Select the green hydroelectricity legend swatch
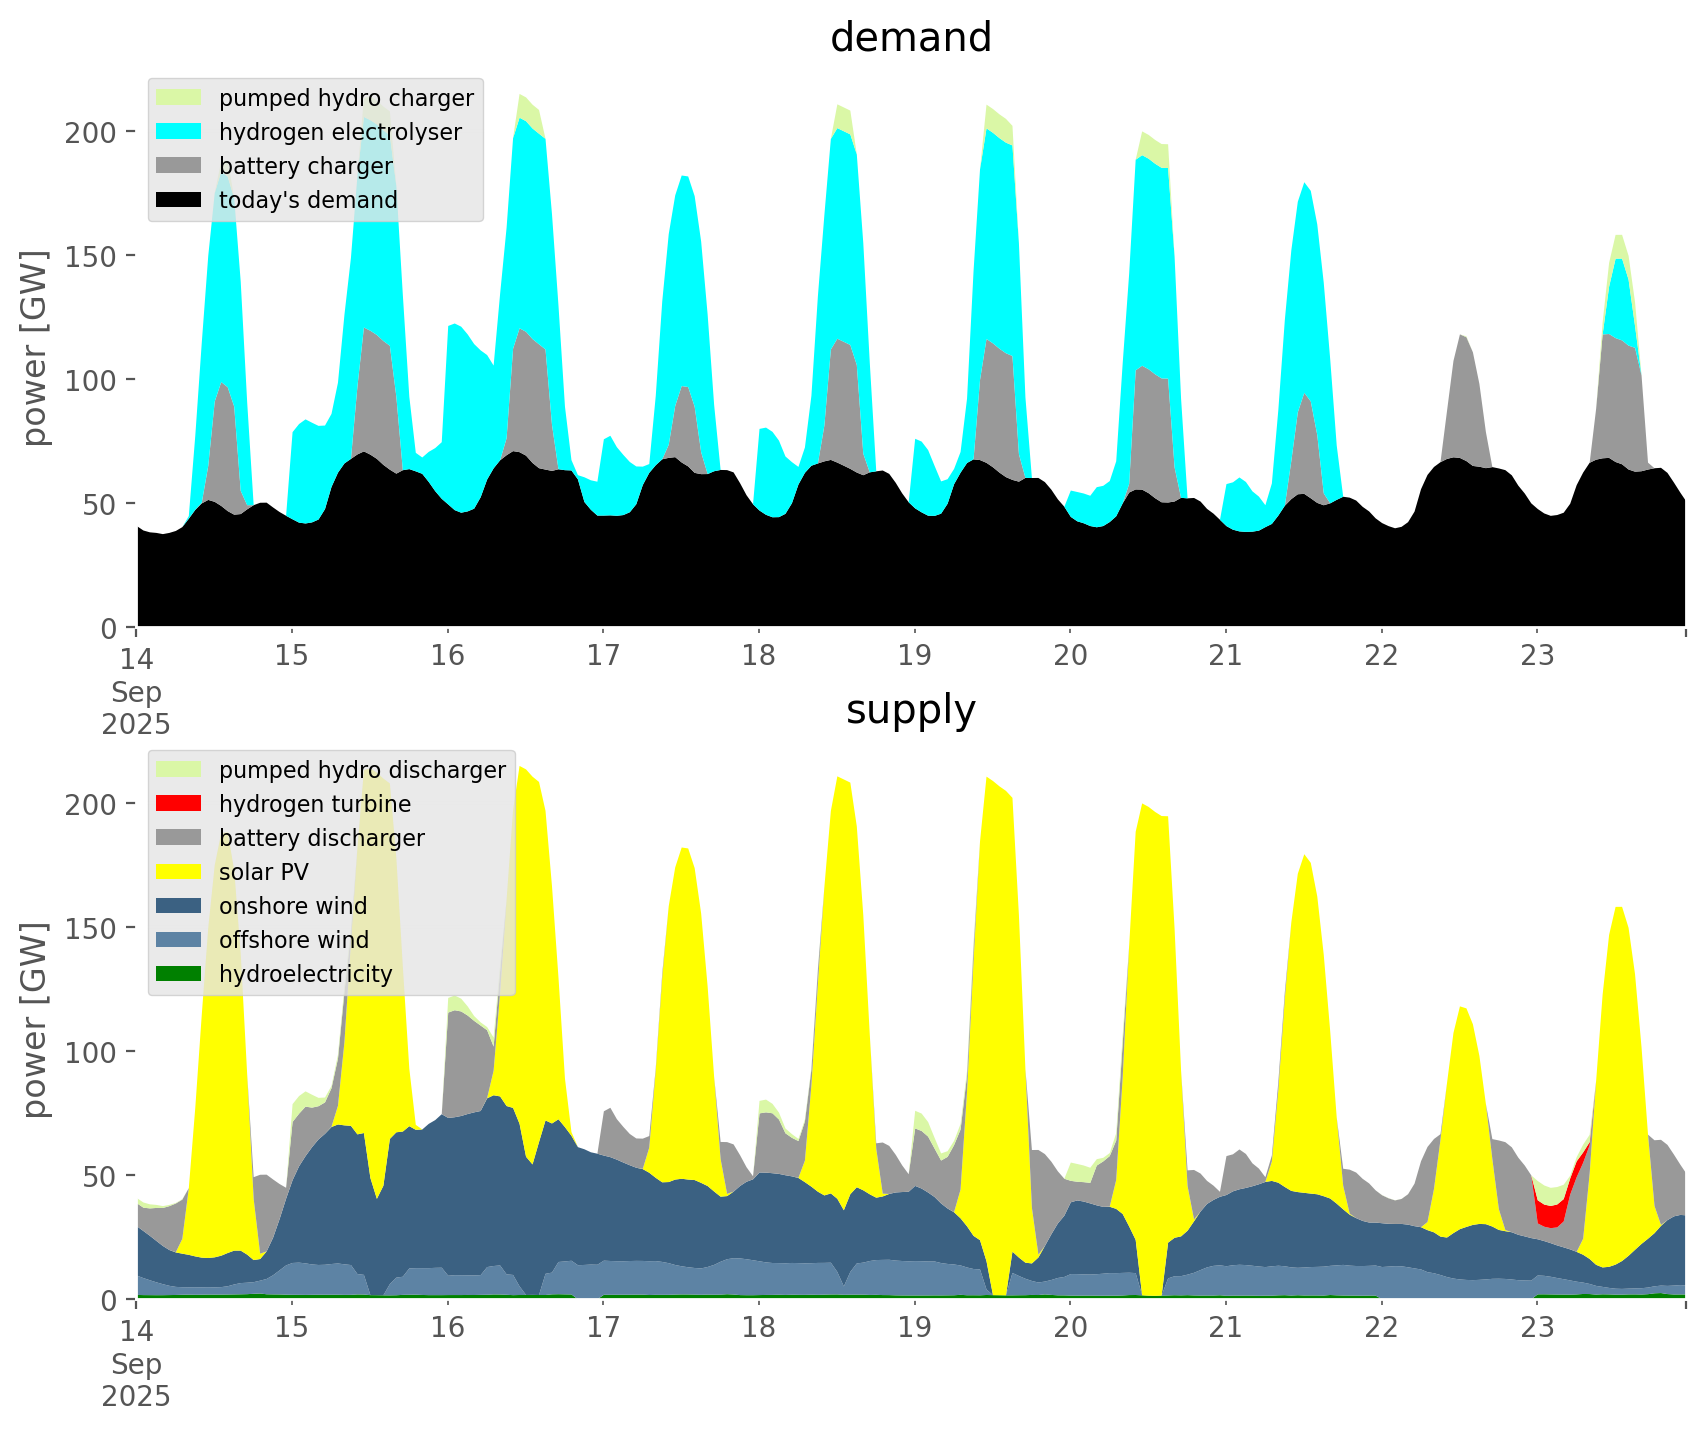 (179, 974)
